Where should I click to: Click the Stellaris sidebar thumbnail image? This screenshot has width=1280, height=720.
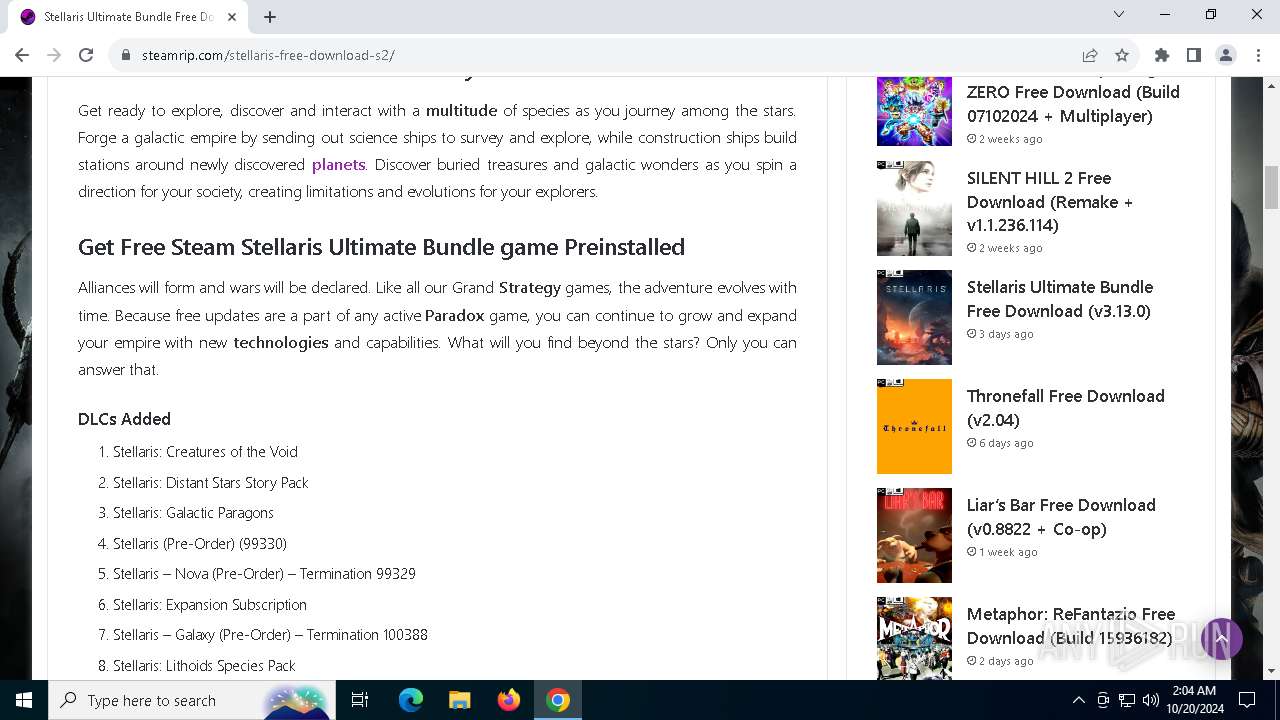(914, 317)
